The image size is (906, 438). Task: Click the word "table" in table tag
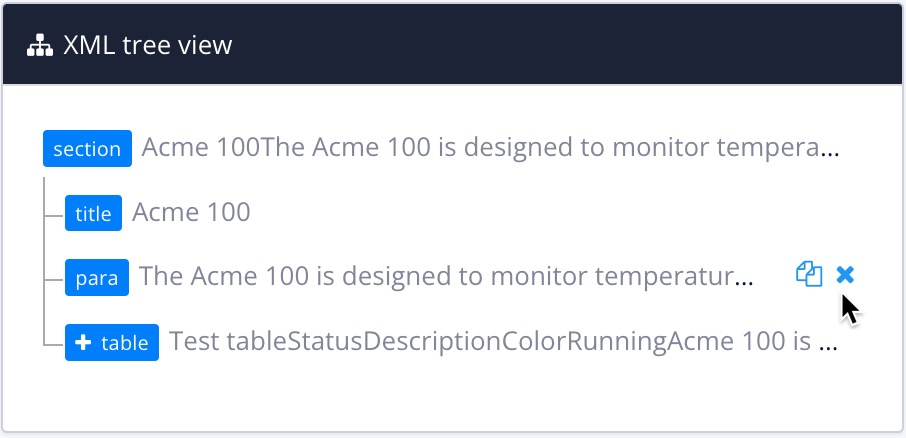[125, 343]
